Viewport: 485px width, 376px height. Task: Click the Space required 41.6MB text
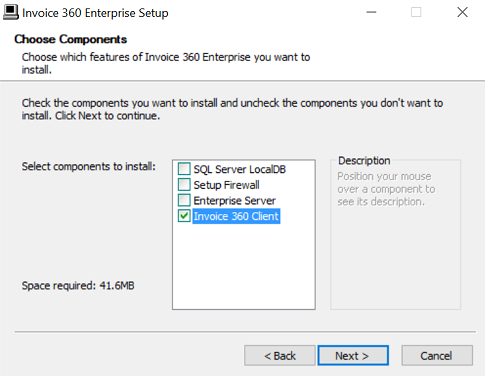point(78,286)
